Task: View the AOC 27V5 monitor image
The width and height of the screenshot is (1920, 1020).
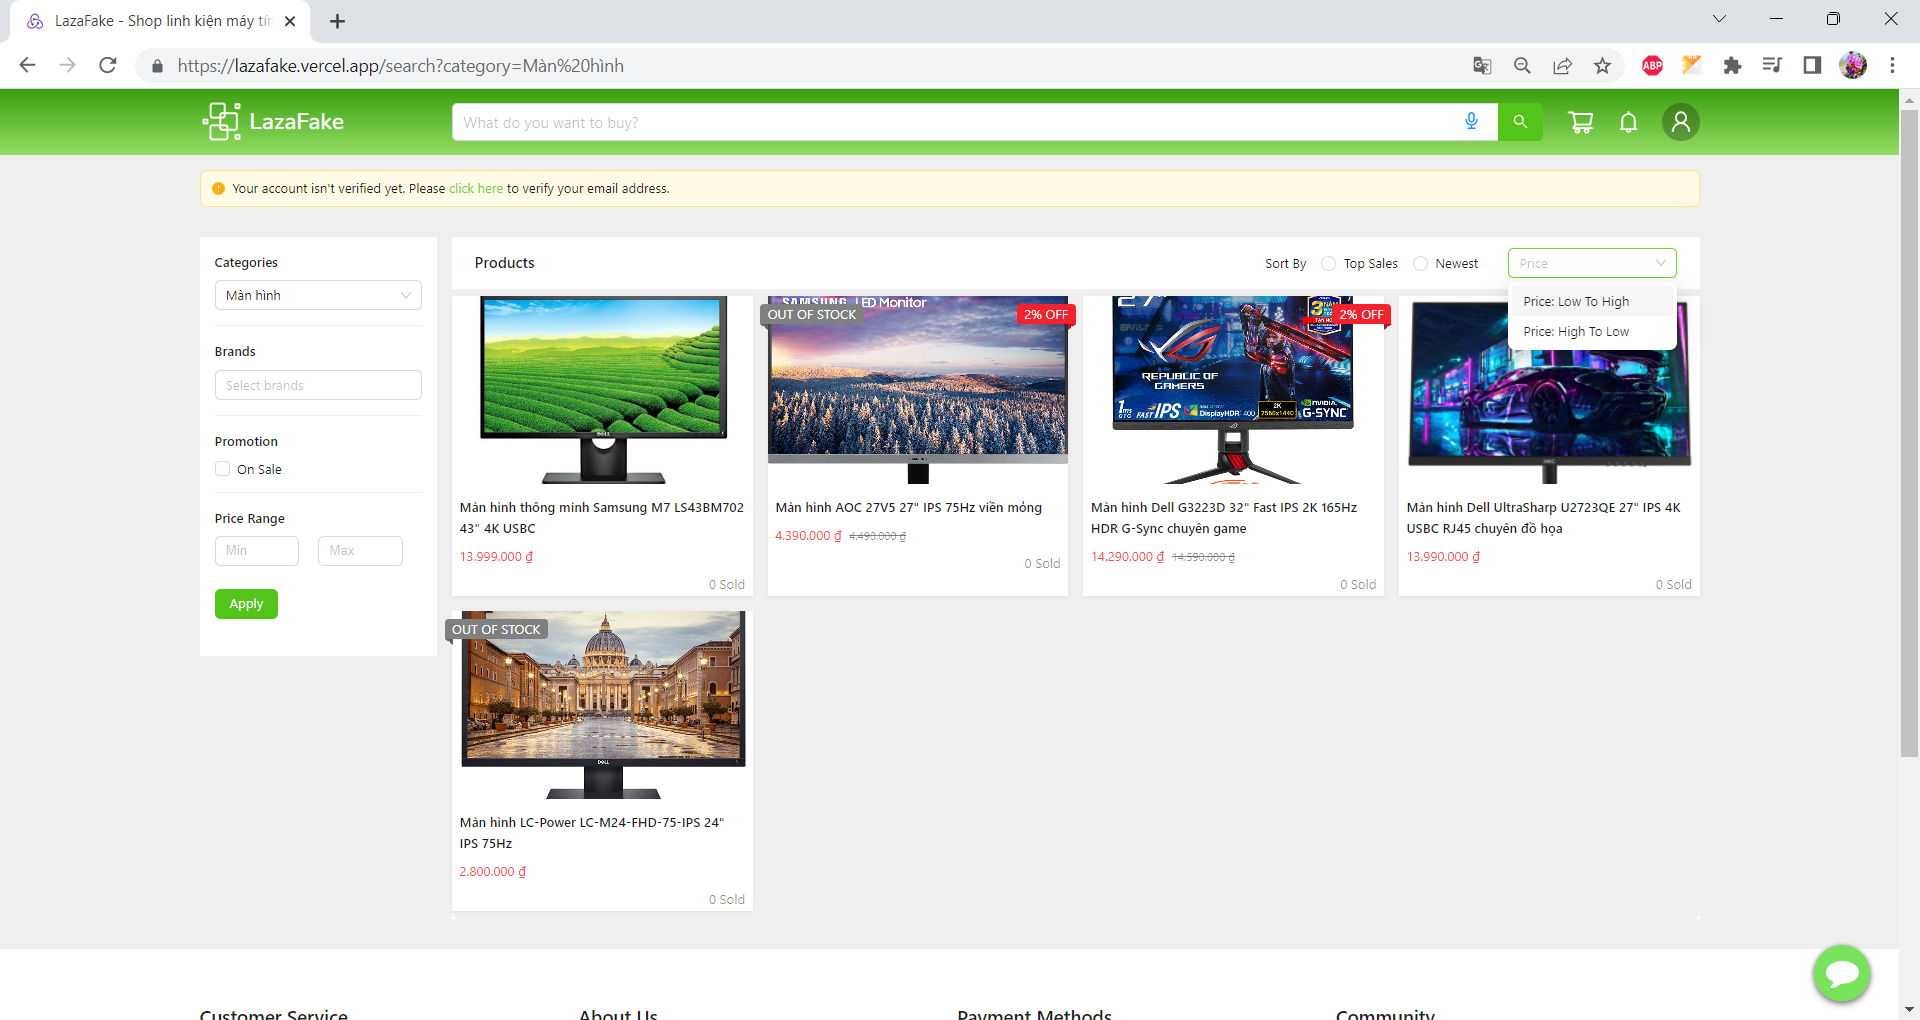Action: coord(917,390)
